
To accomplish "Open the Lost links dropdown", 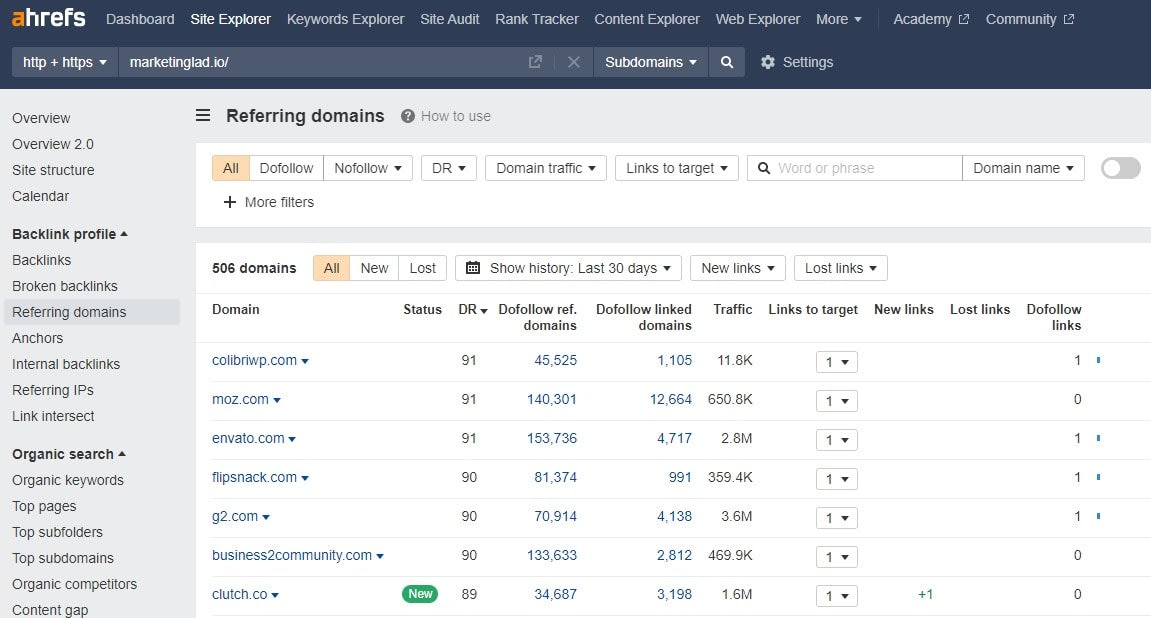I will pyautogui.click(x=840, y=268).
